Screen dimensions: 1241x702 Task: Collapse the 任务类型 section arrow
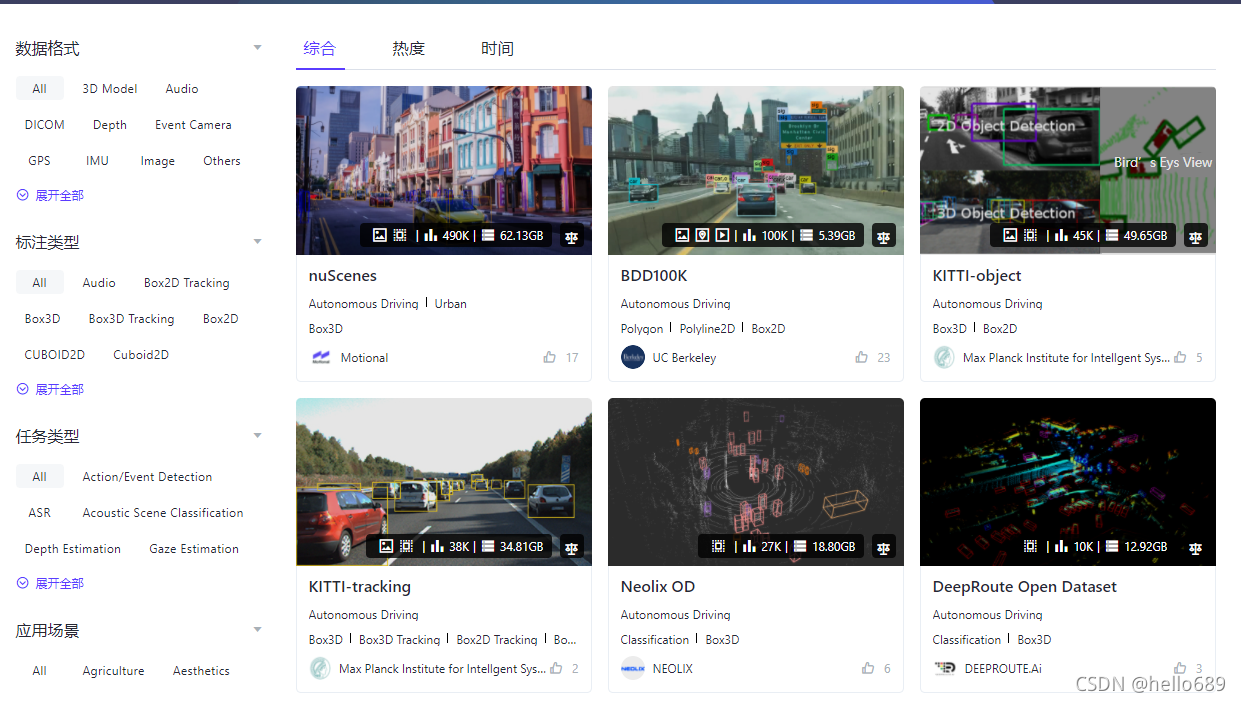pos(257,436)
